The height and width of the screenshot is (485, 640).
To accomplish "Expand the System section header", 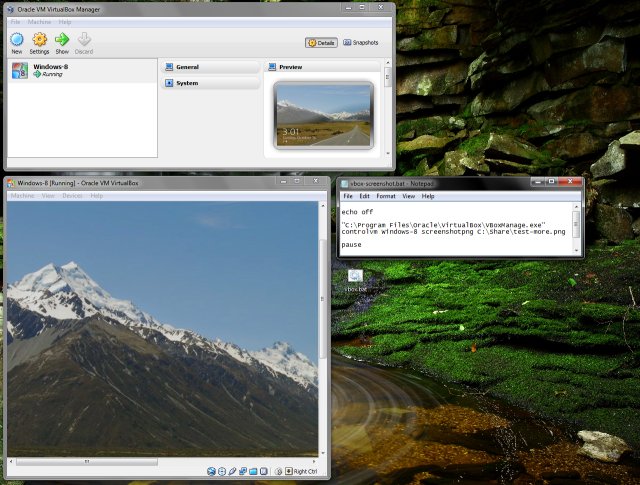I will click(210, 83).
